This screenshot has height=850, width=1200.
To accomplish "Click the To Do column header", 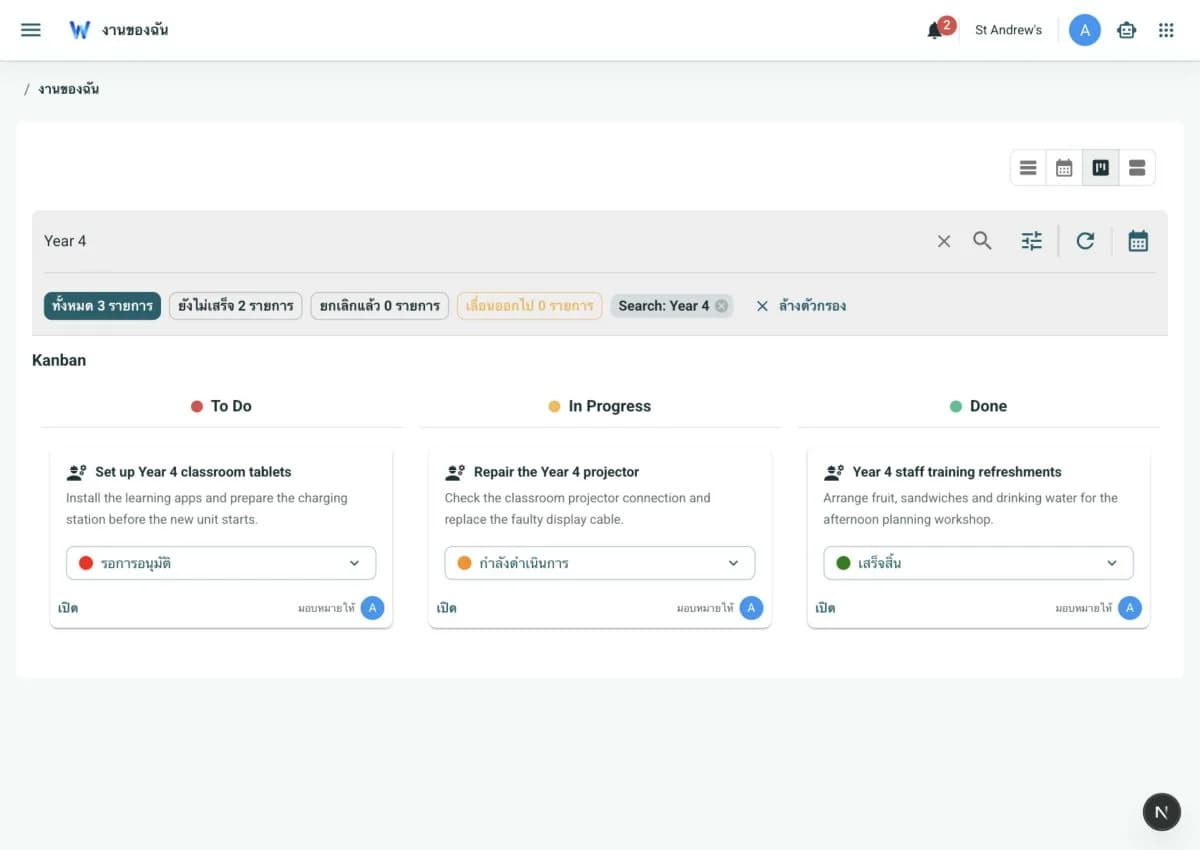I will point(221,406).
